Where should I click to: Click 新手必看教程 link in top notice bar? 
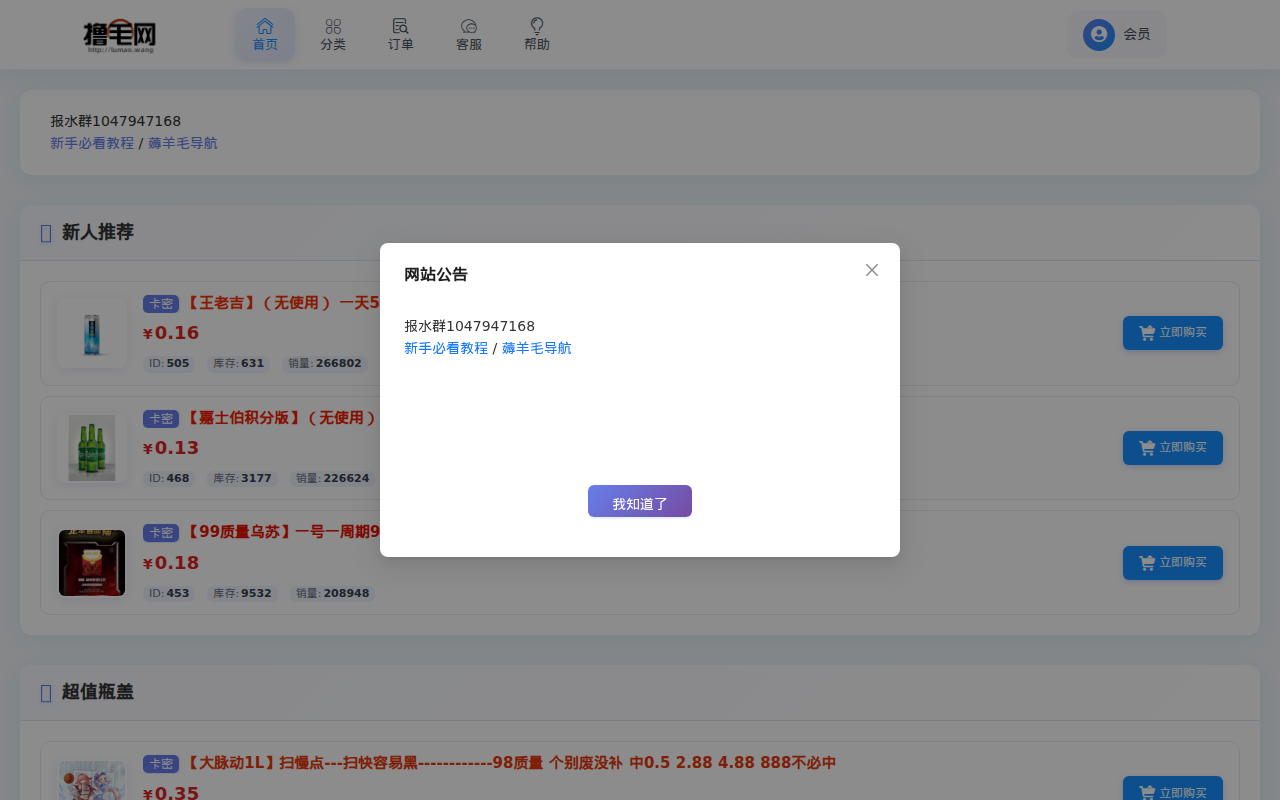(x=92, y=142)
